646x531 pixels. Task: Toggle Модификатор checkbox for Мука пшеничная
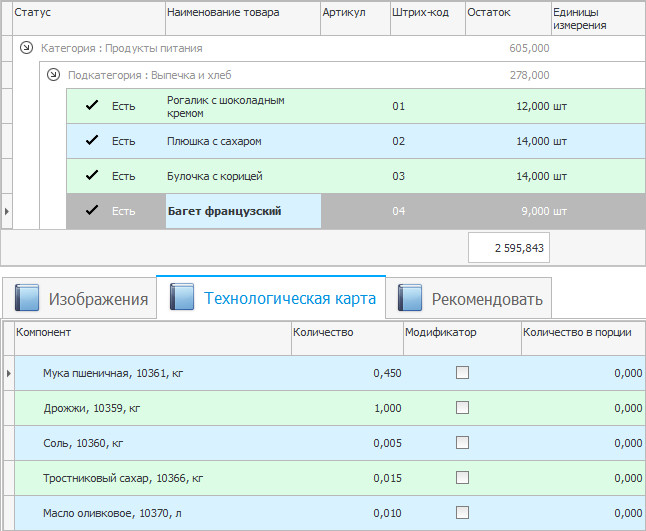(462, 373)
